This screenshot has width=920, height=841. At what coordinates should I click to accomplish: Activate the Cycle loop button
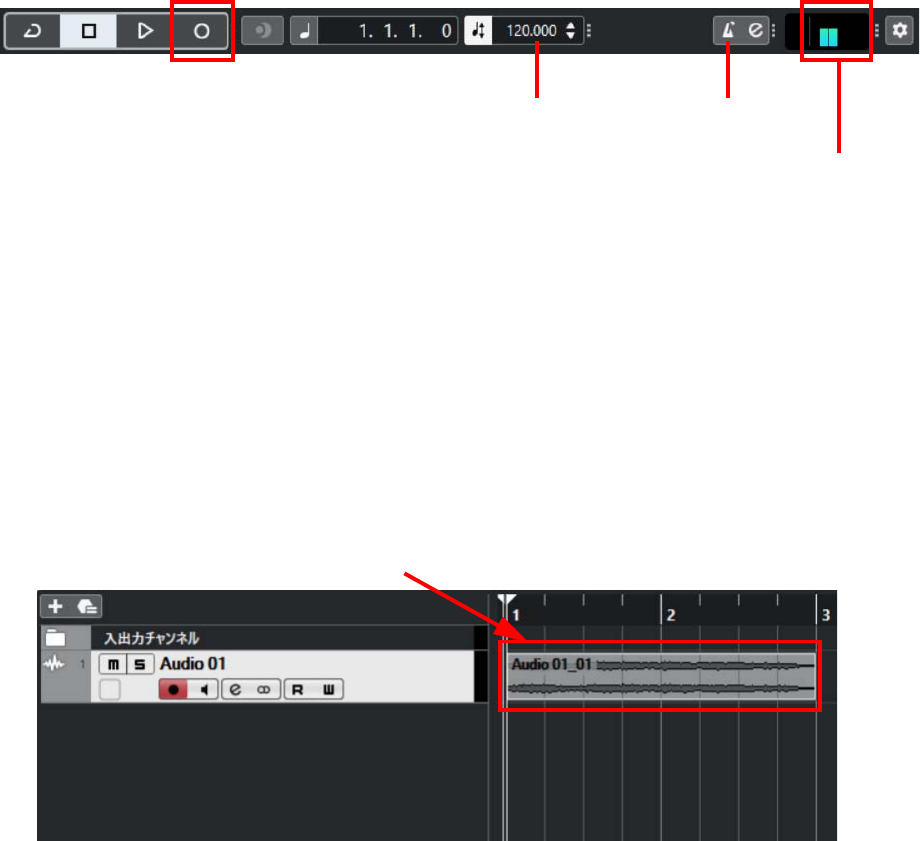(32, 31)
